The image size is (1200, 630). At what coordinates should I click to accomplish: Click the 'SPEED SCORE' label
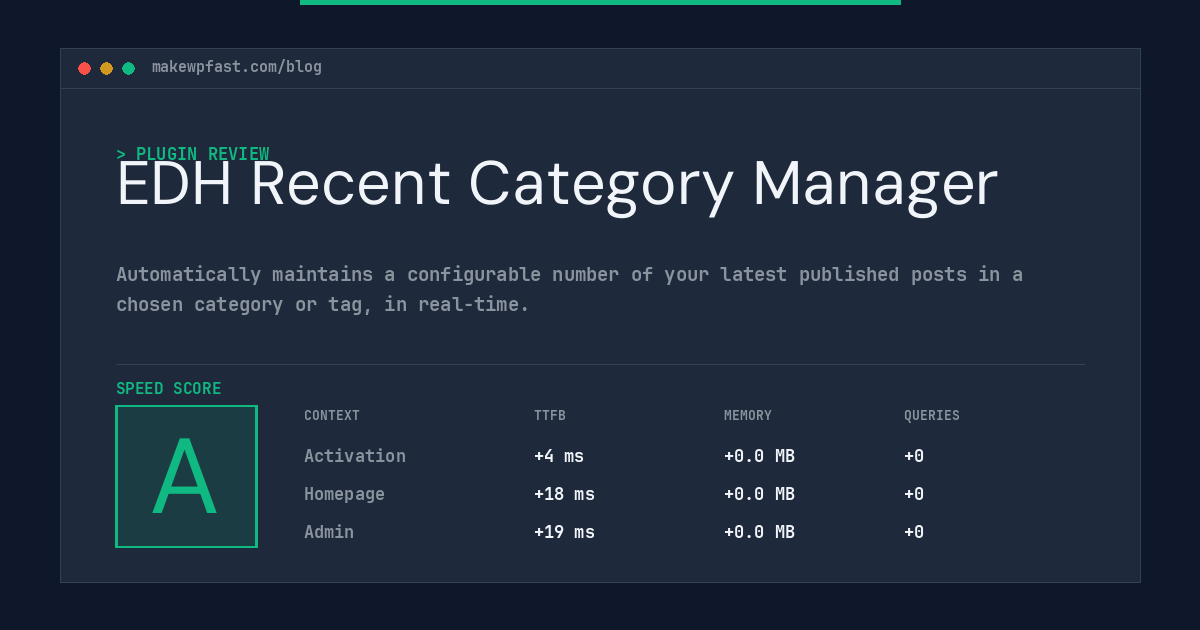(x=169, y=389)
